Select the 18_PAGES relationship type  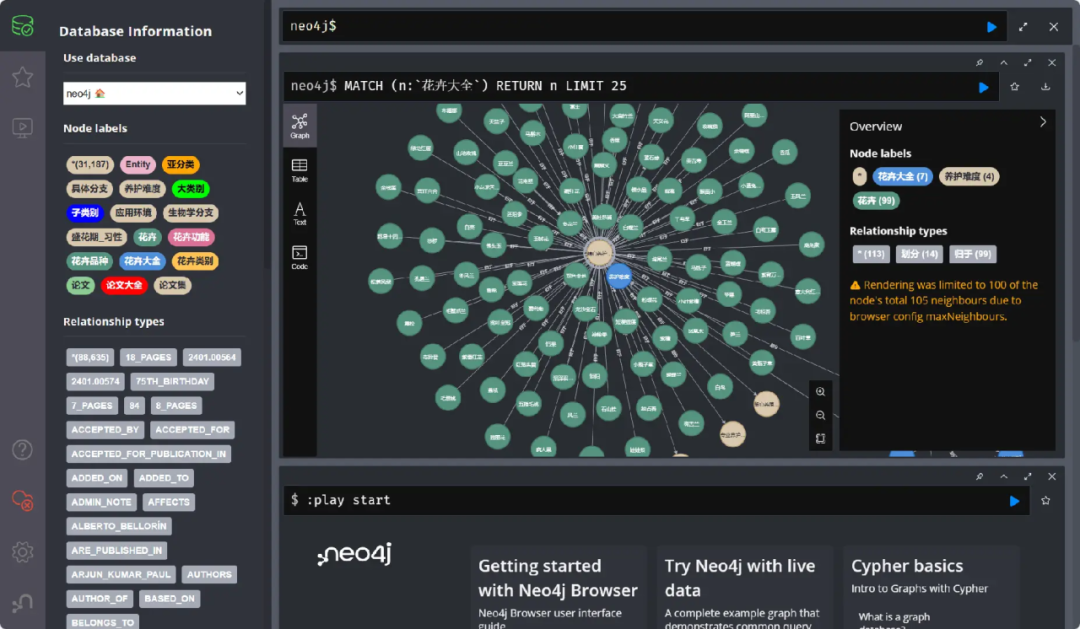tap(148, 358)
